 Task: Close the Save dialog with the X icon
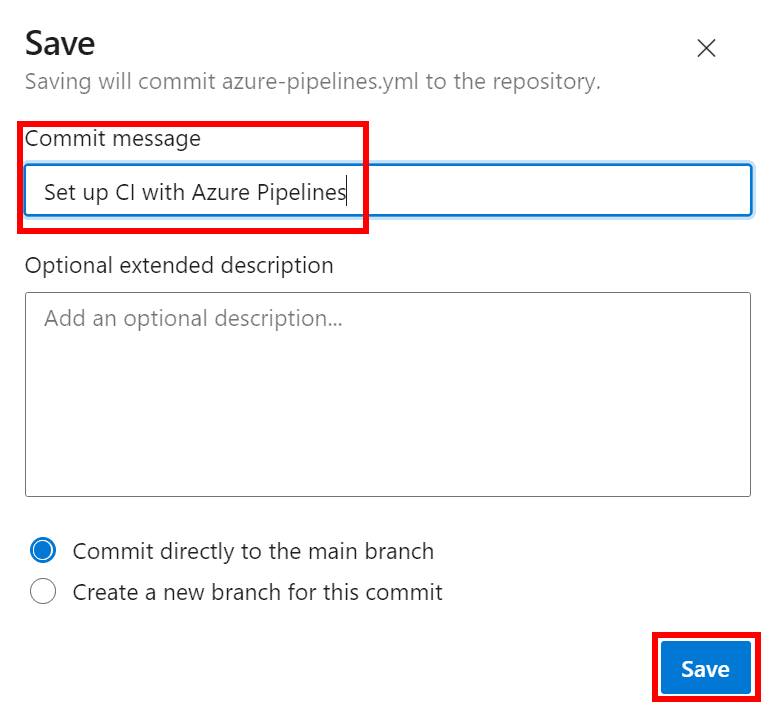click(706, 48)
